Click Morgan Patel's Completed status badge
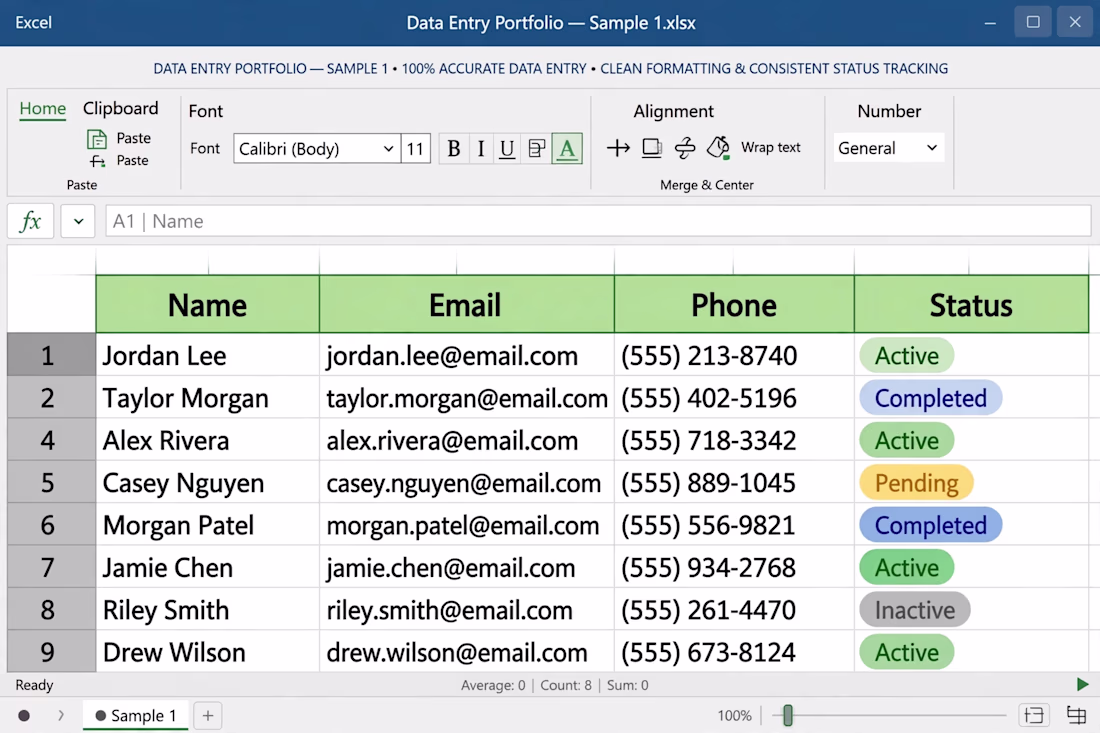This screenshot has height=733, width=1100. [x=931, y=525]
